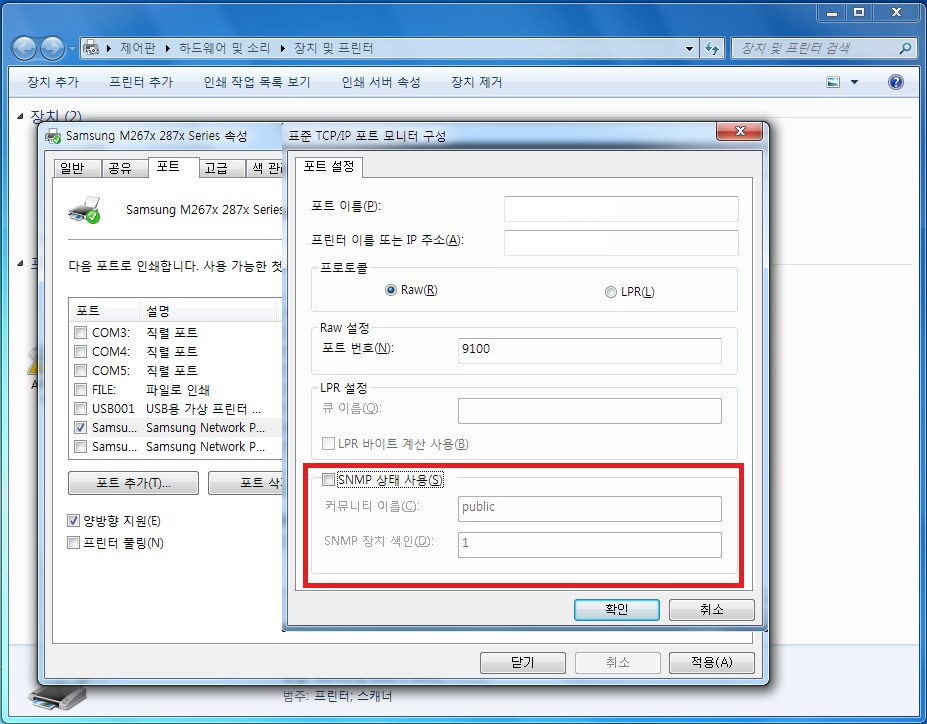Open the 고급 tab

click(222, 168)
